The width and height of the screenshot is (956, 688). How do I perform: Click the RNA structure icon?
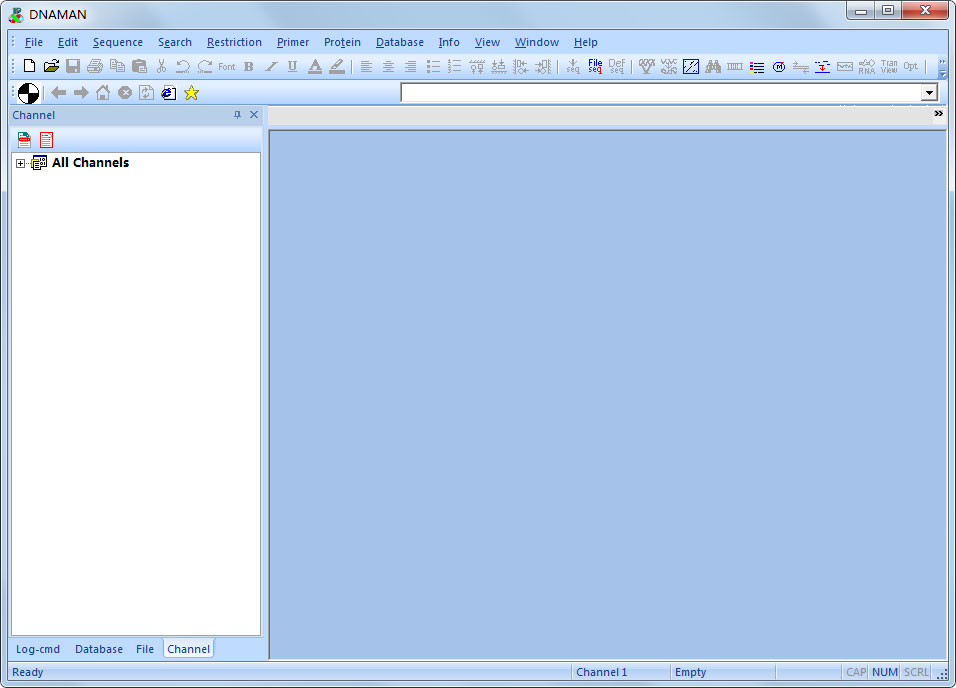(x=866, y=66)
